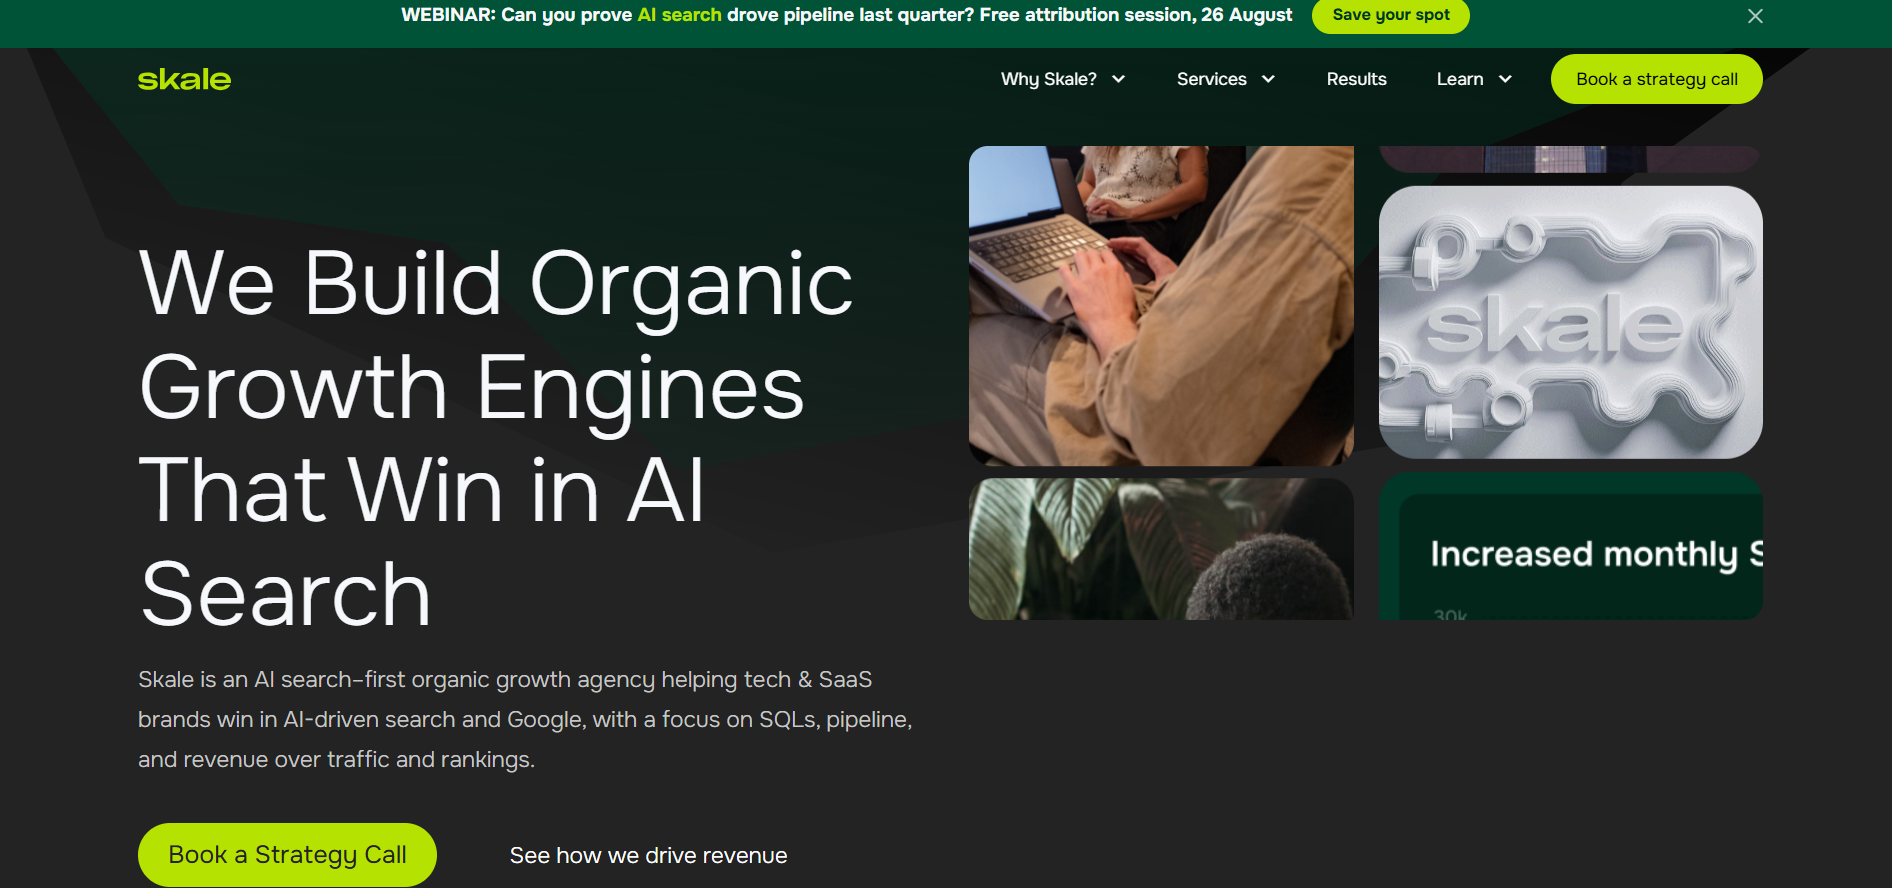This screenshot has height=888, width=1892.
Task: Close the webinar announcement banner
Action: click(1755, 16)
